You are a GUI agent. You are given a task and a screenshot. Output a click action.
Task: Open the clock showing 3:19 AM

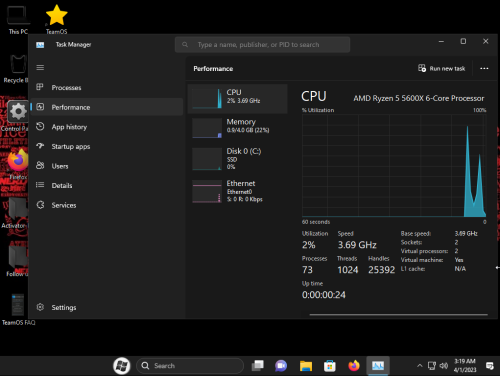click(x=465, y=366)
